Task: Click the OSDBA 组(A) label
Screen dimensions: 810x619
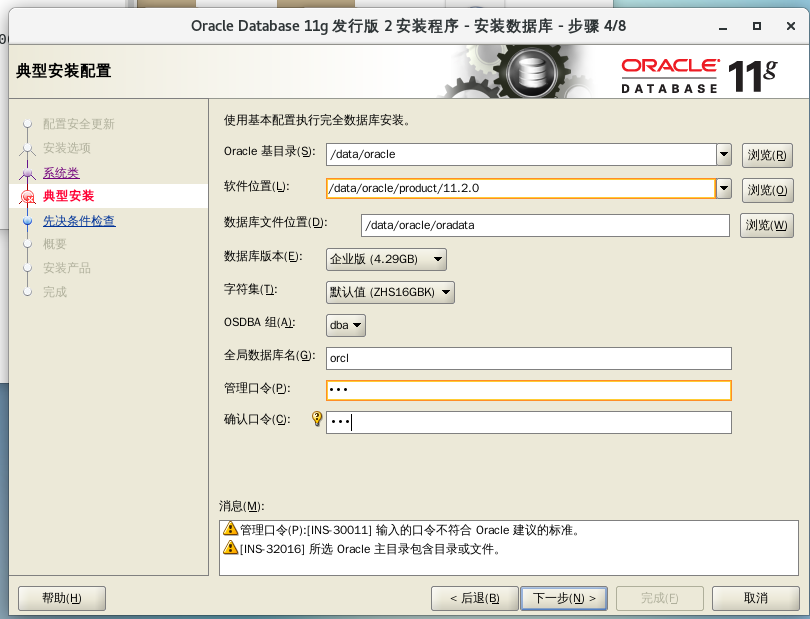Action: pyautogui.click(x=259, y=322)
